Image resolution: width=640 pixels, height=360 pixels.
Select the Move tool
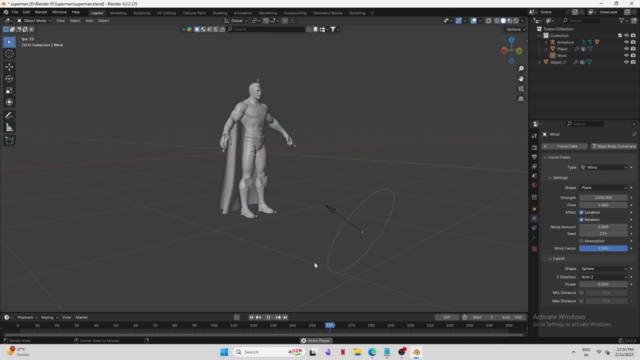click(9, 67)
